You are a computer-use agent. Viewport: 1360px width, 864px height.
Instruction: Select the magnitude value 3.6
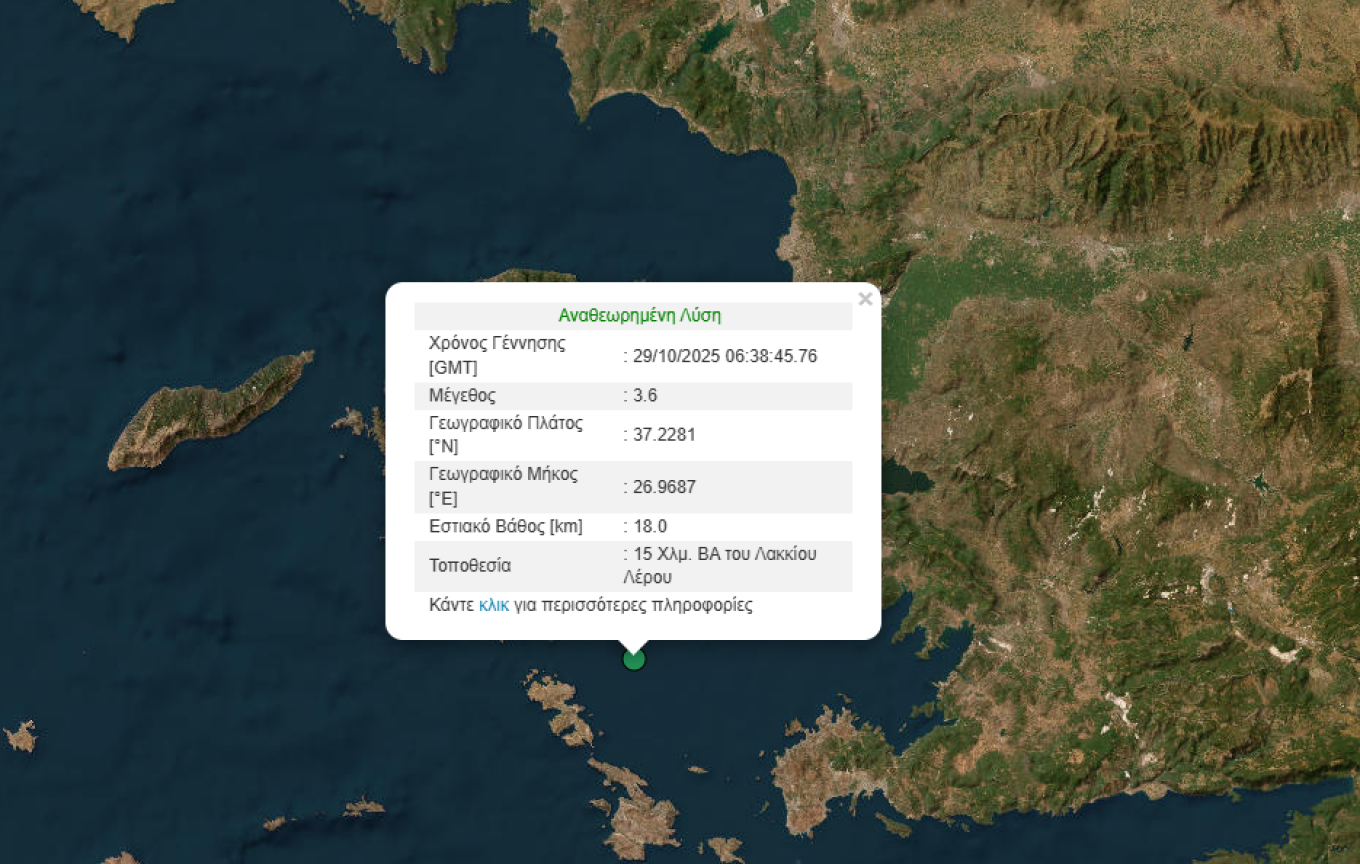(x=645, y=395)
